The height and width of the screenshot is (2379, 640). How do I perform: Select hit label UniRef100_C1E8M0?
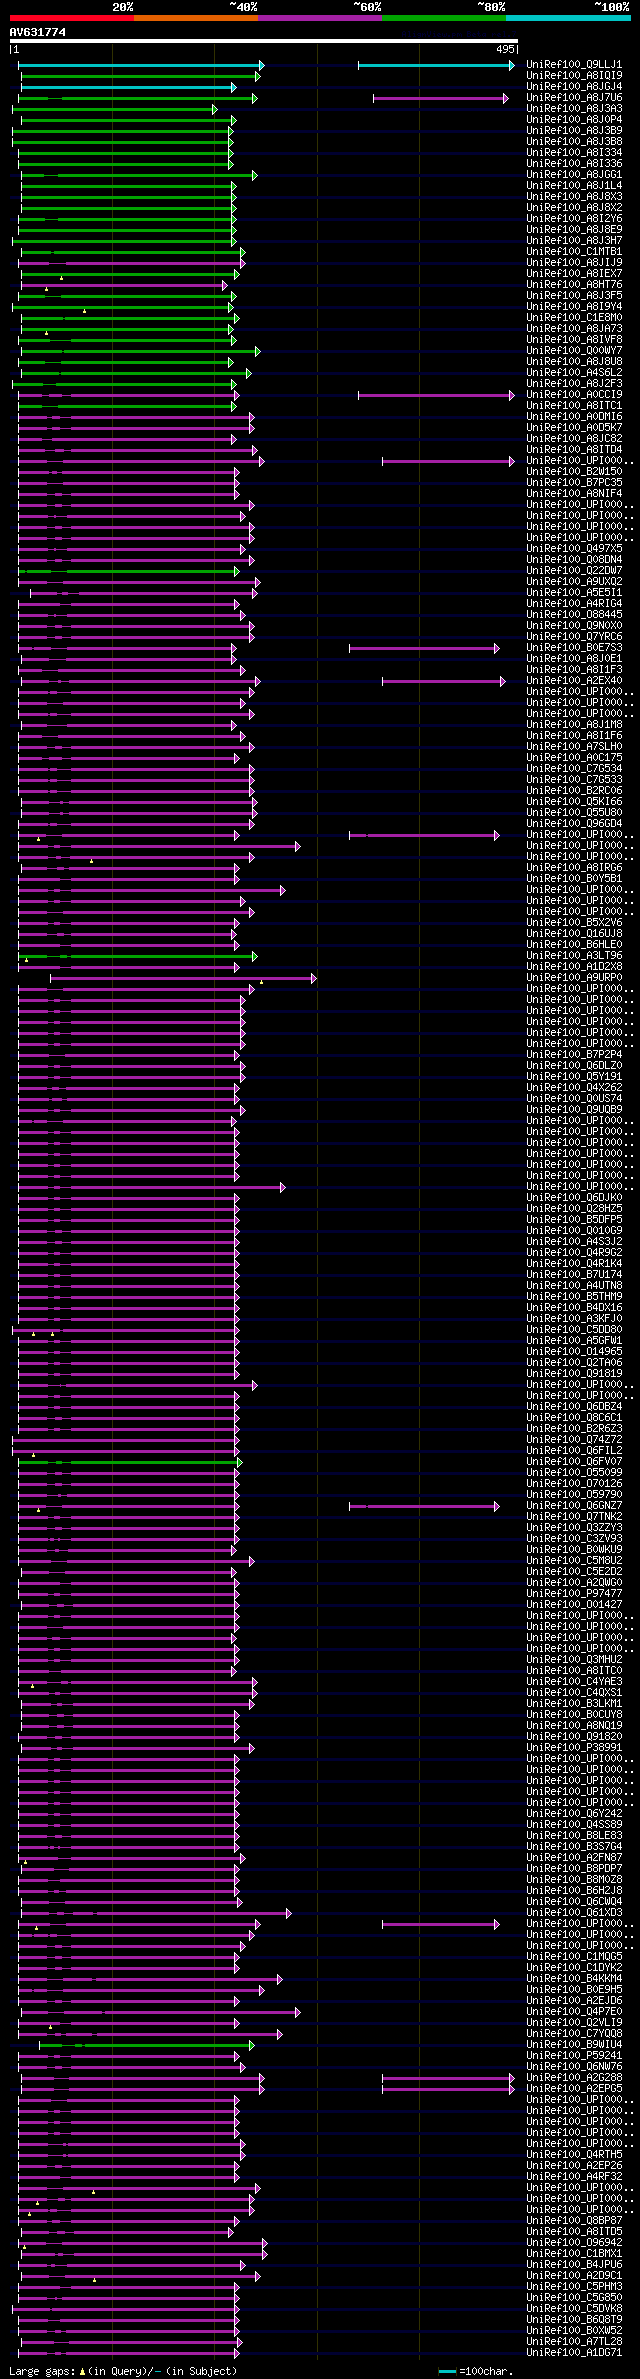coord(574,317)
